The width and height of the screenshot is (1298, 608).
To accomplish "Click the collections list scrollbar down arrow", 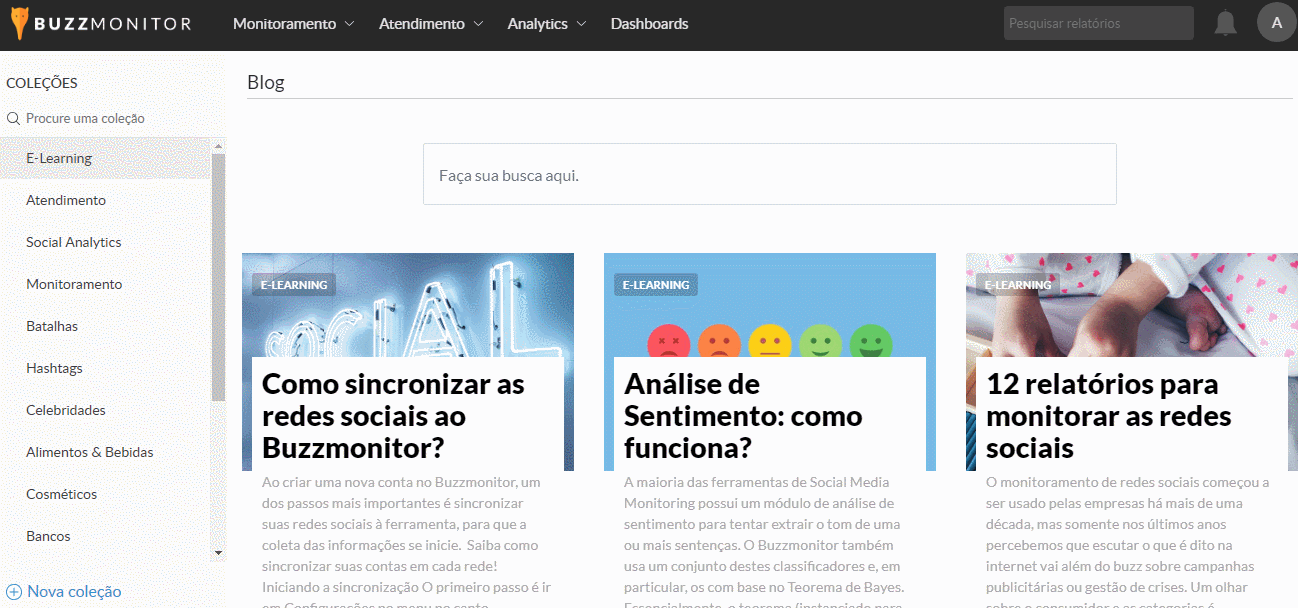I will pyautogui.click(x=218, y=552).
